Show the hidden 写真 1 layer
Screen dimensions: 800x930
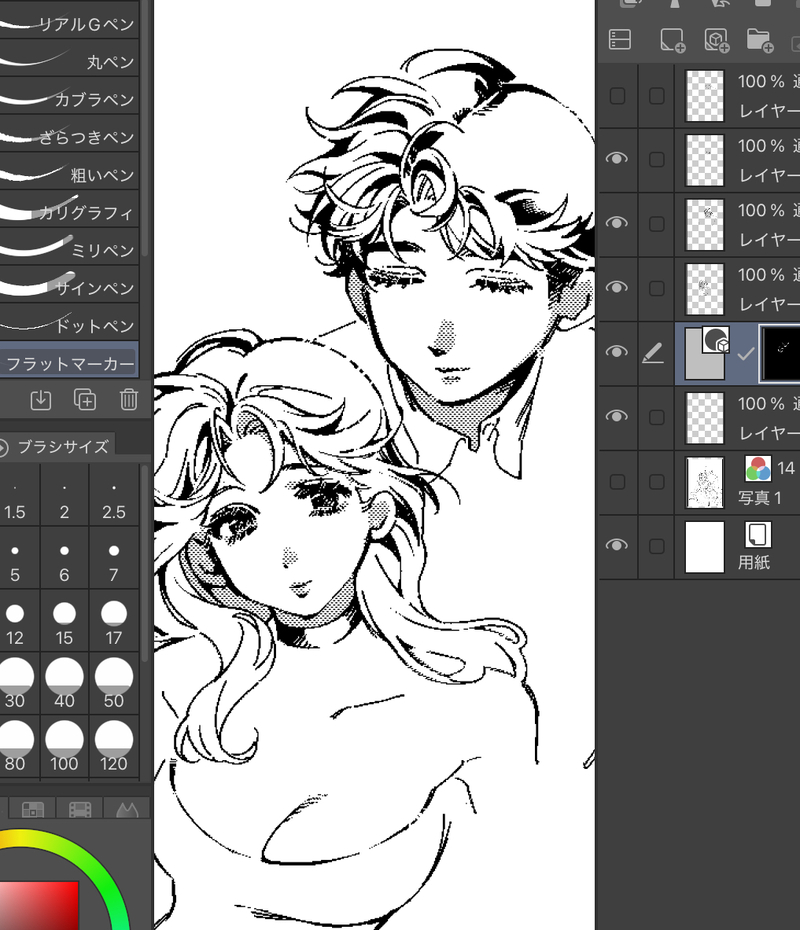(x=617, y=482)
